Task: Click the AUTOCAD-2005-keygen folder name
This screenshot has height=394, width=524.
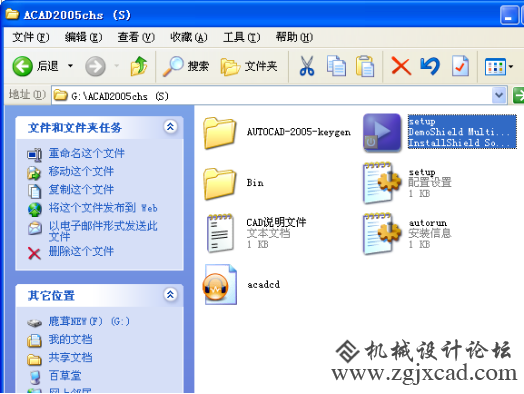Action: pyautogui.click(x=299, y=132)
